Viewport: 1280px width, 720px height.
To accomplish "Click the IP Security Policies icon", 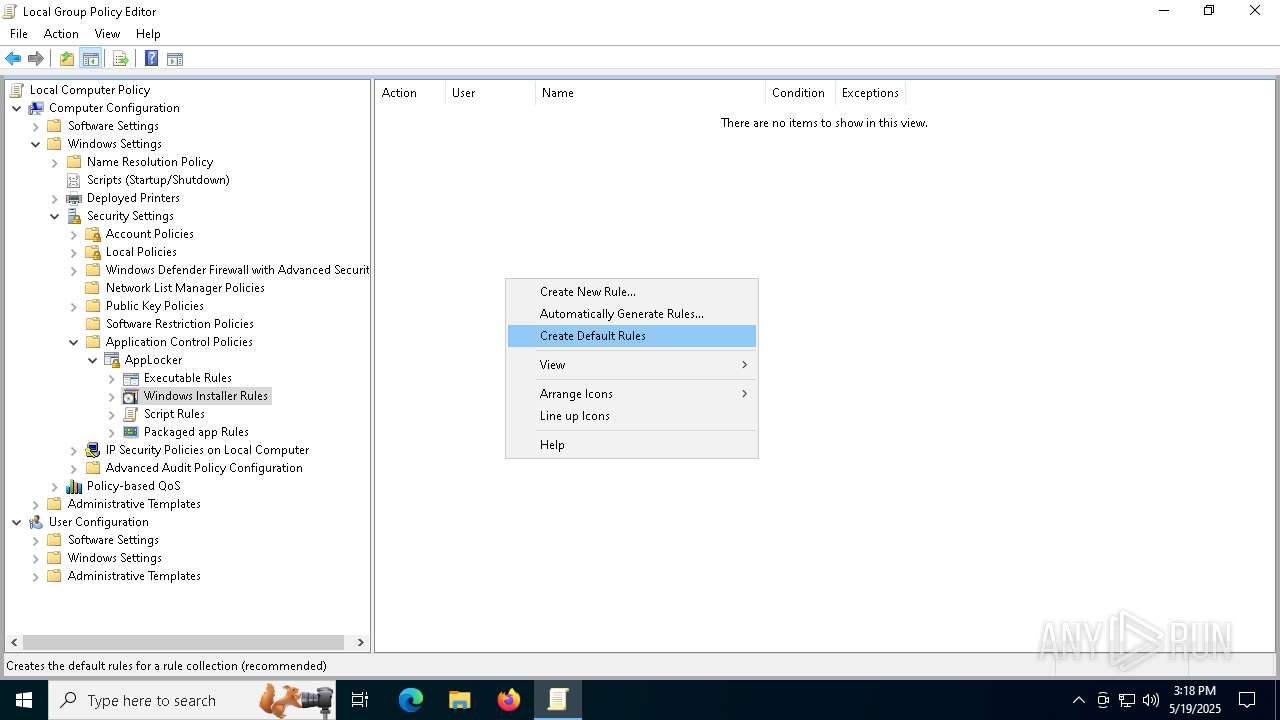I will [93, 450].
